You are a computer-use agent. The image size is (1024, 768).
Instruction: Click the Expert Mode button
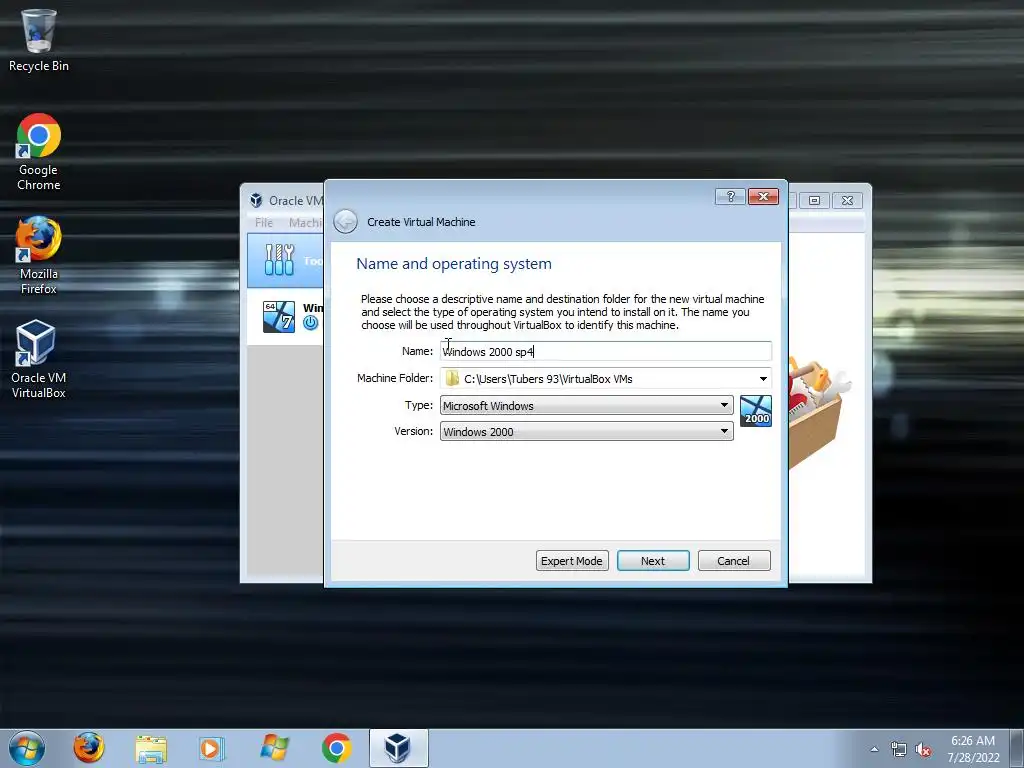point(572,561)
